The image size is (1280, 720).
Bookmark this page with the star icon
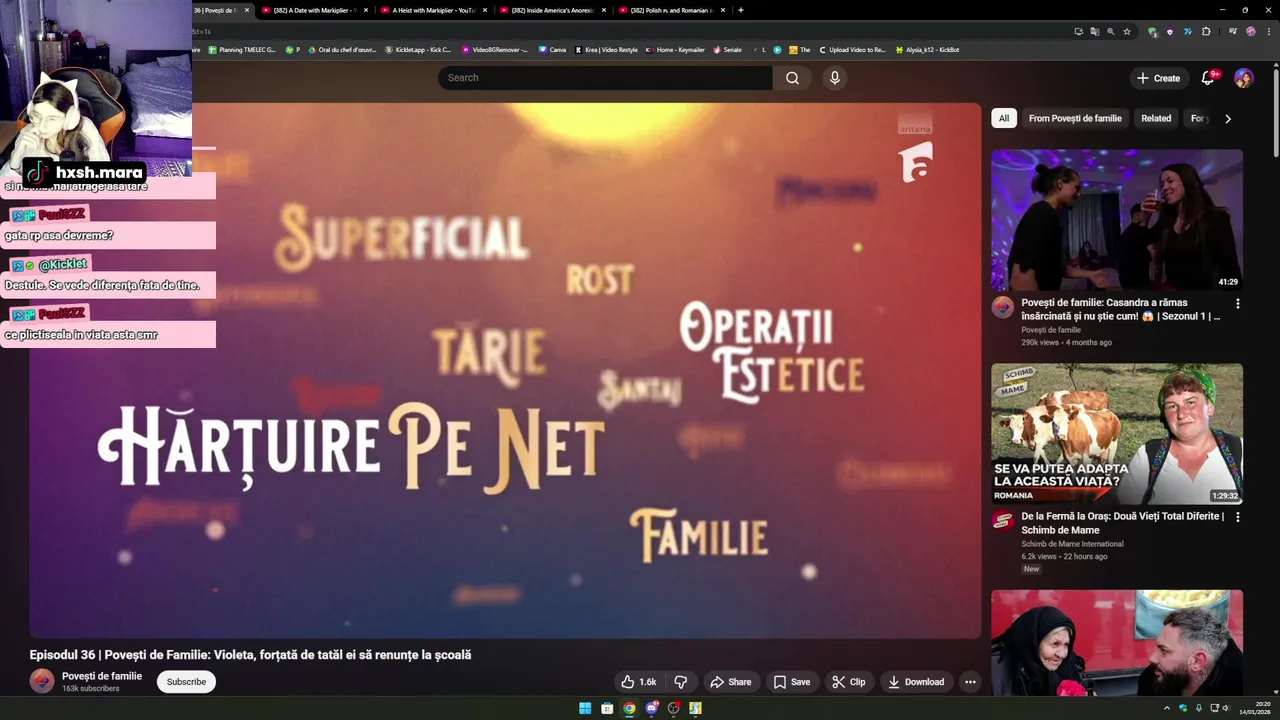(x=1127, y=31)
